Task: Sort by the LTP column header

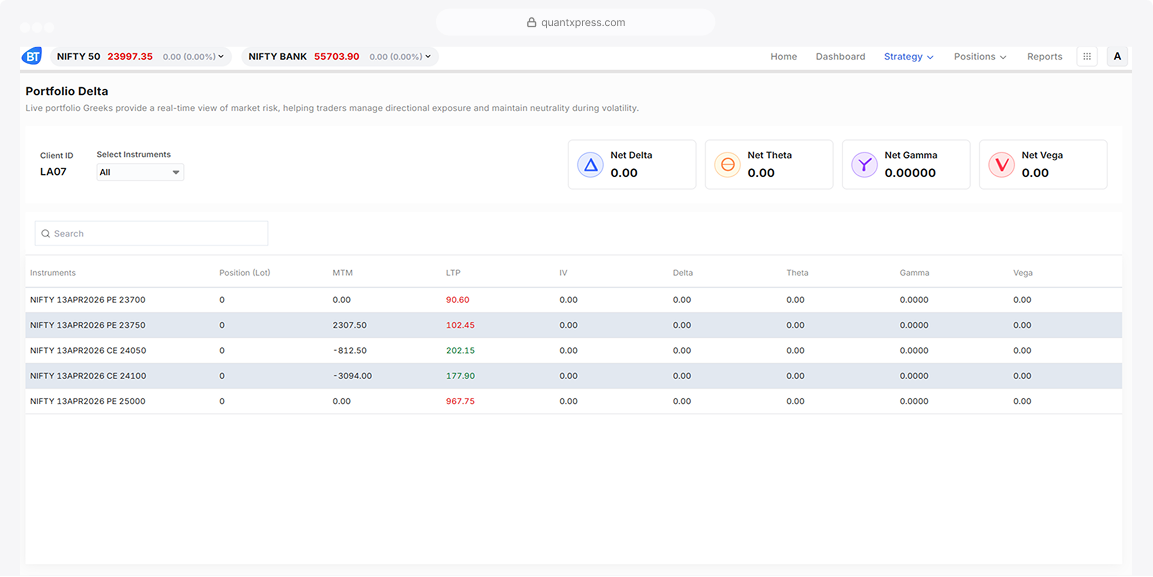Action: click(x=453, y=273)
